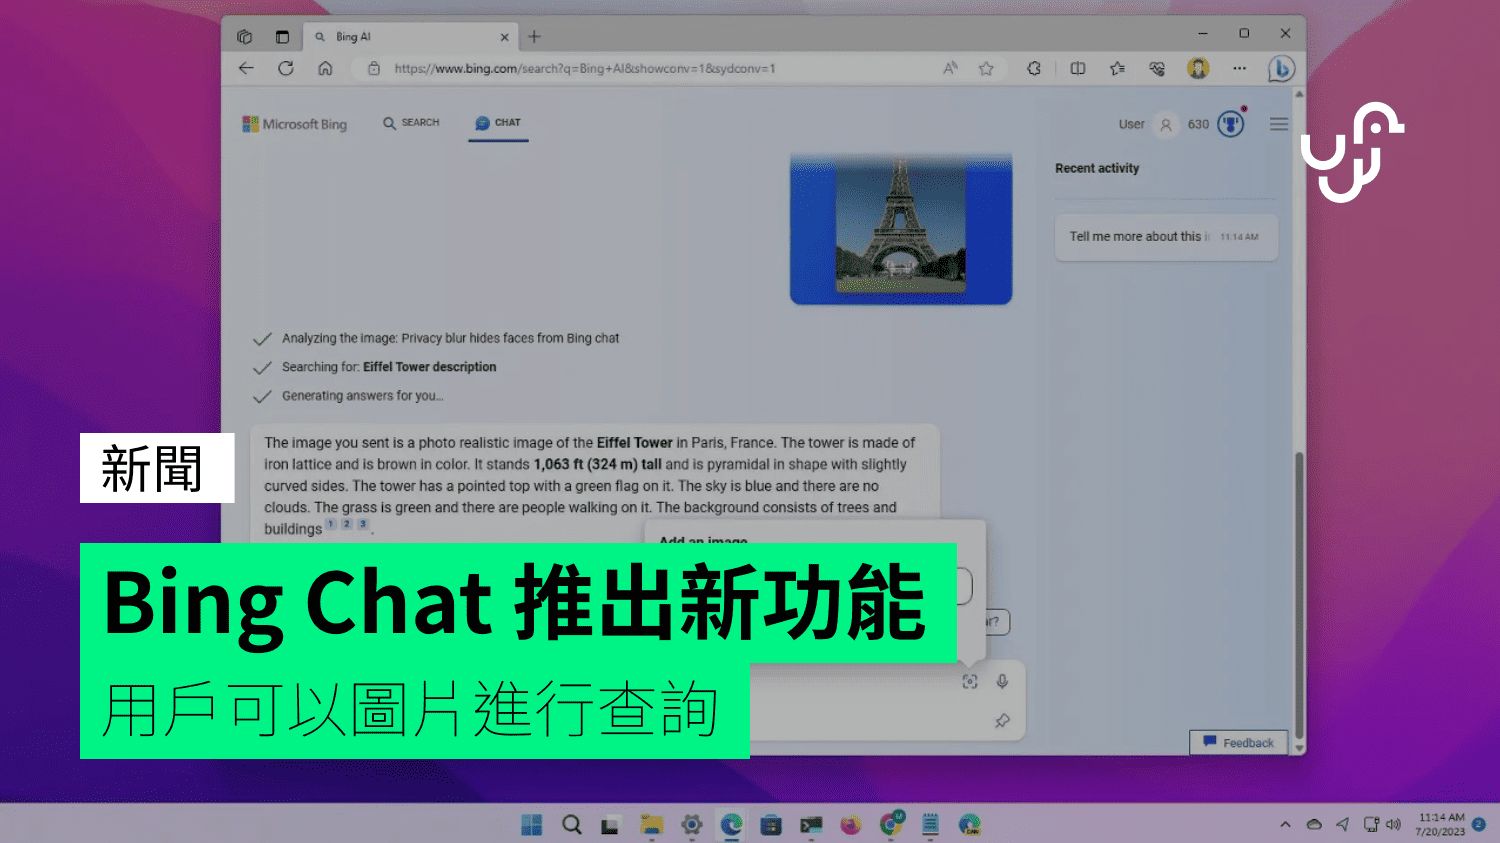Open the notification count badge

[x=1479, y=824]
